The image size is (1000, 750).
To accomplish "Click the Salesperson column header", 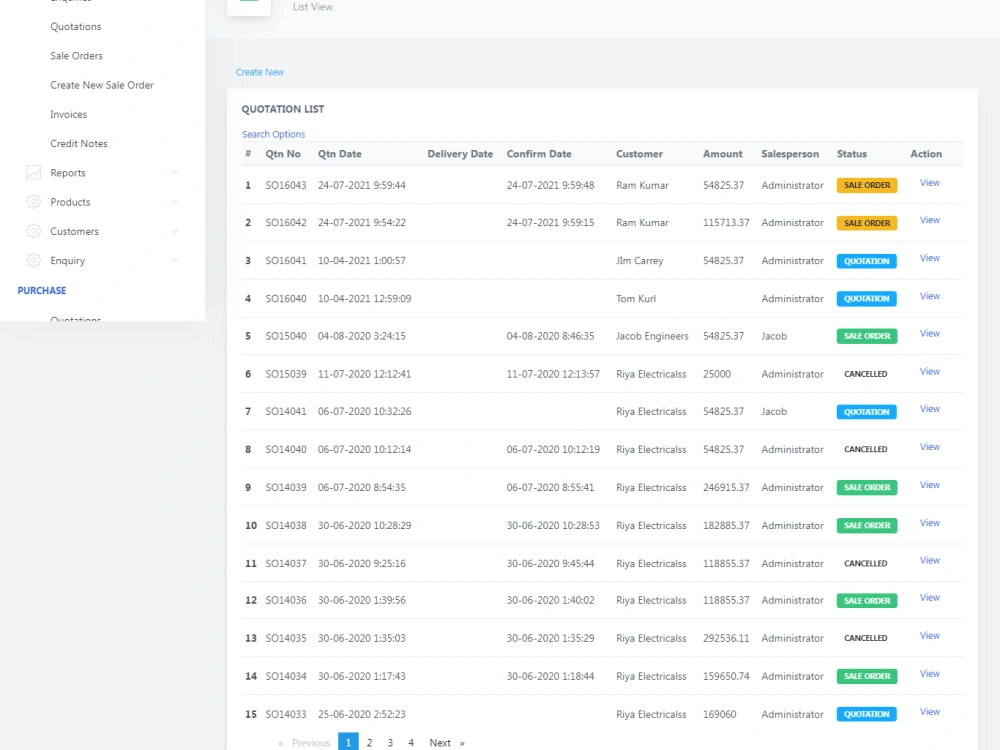I will click(x=790, y=154).
